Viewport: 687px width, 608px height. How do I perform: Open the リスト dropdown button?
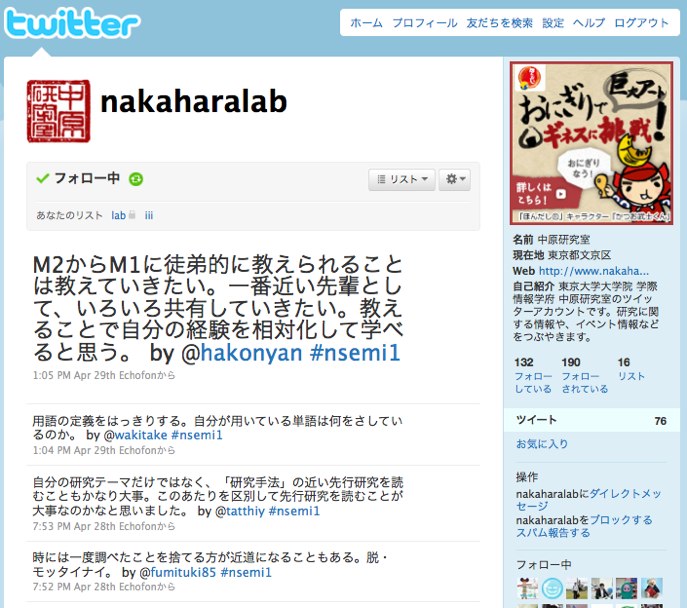[402, 179]
